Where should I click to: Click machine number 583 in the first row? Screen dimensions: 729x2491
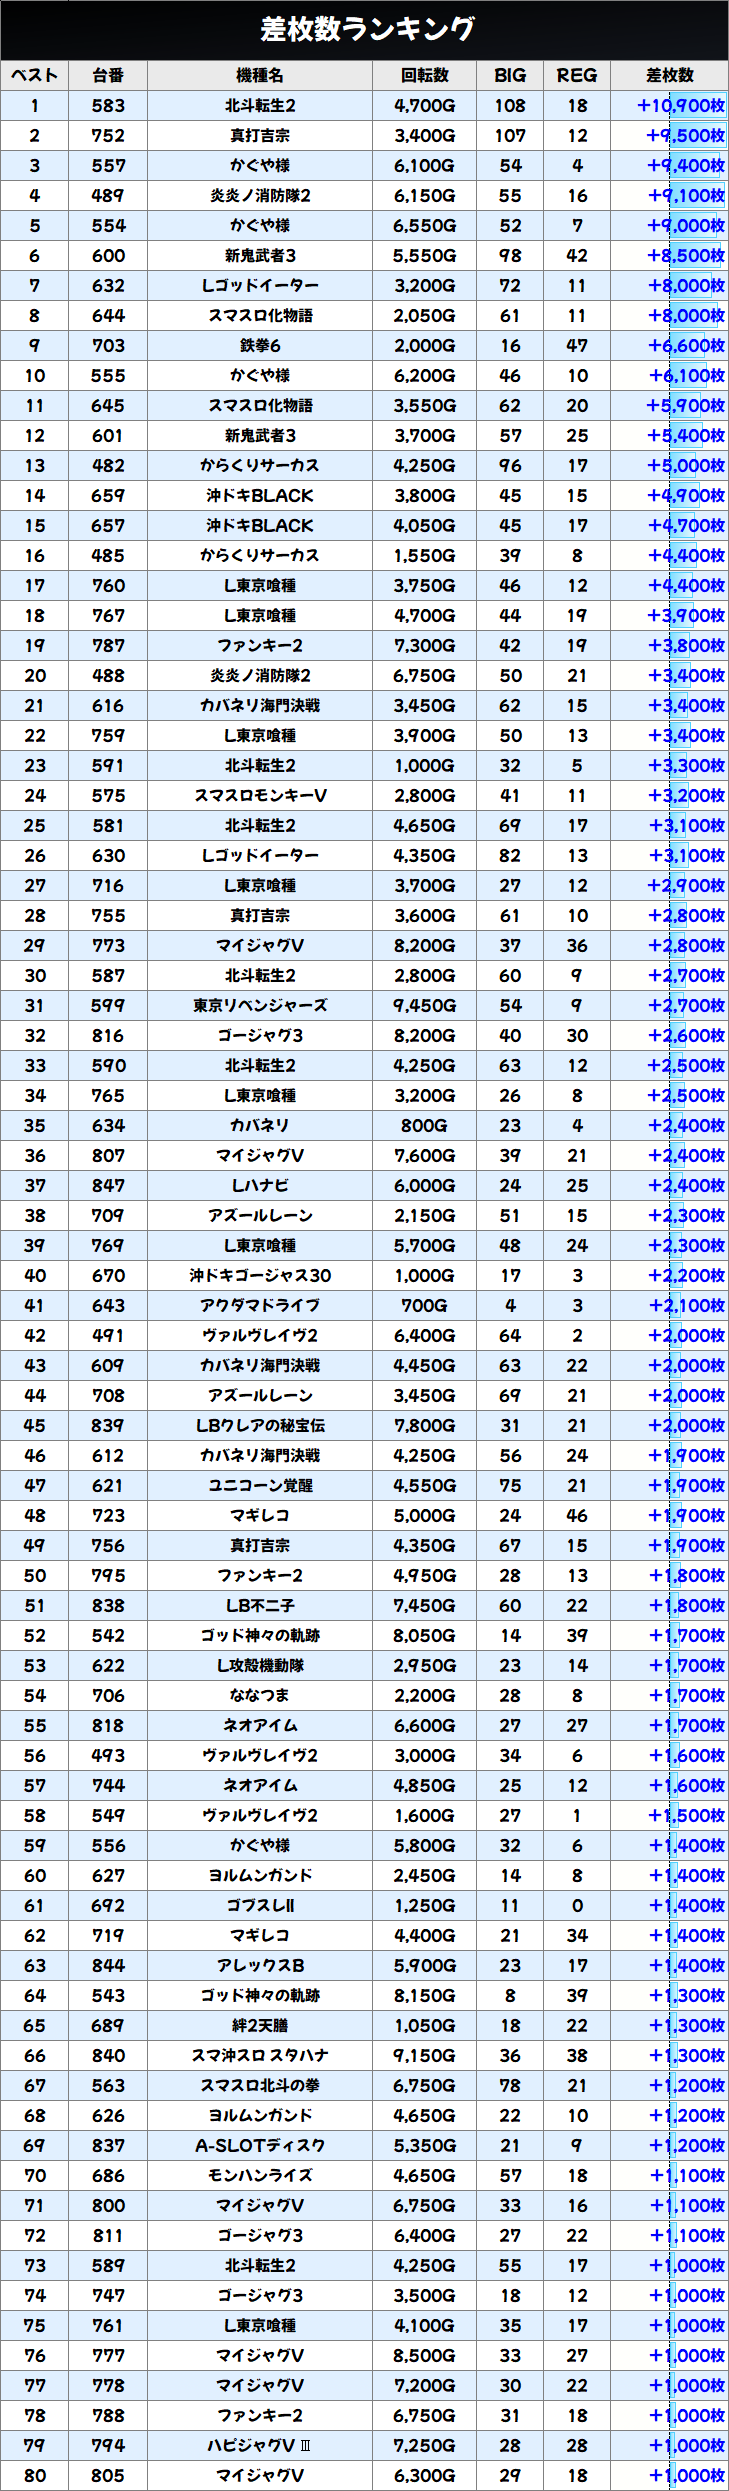[x=108, y=105]
